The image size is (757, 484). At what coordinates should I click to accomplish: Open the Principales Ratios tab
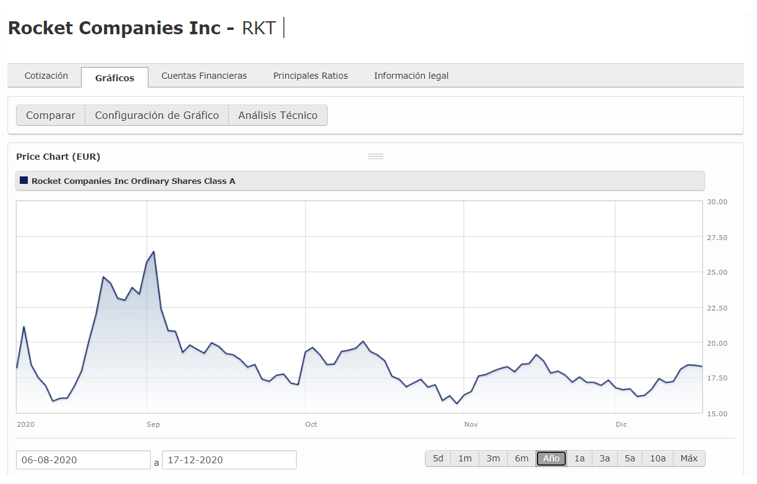[x=310, y=76]
